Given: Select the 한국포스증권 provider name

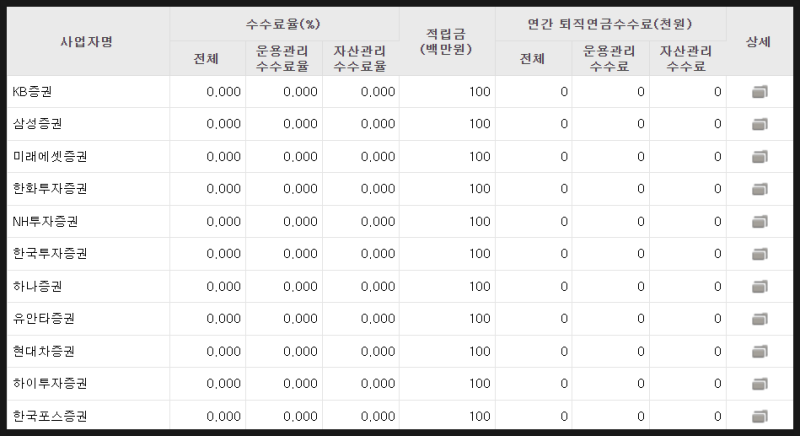Looking at the screenshot, I should pyautogui.click(x=50, y=416).
